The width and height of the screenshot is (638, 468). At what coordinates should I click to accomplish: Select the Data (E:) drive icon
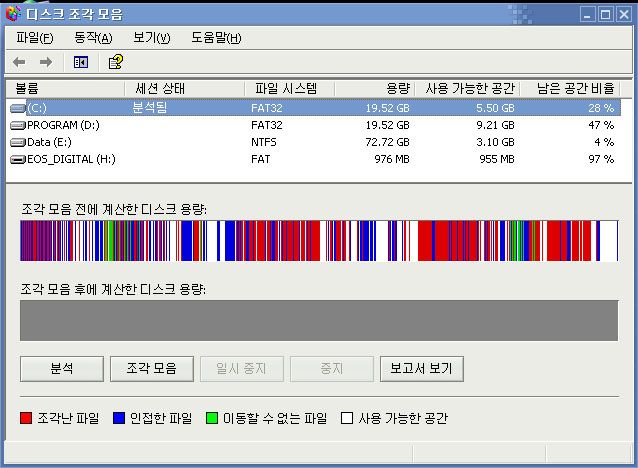[17, 142]
